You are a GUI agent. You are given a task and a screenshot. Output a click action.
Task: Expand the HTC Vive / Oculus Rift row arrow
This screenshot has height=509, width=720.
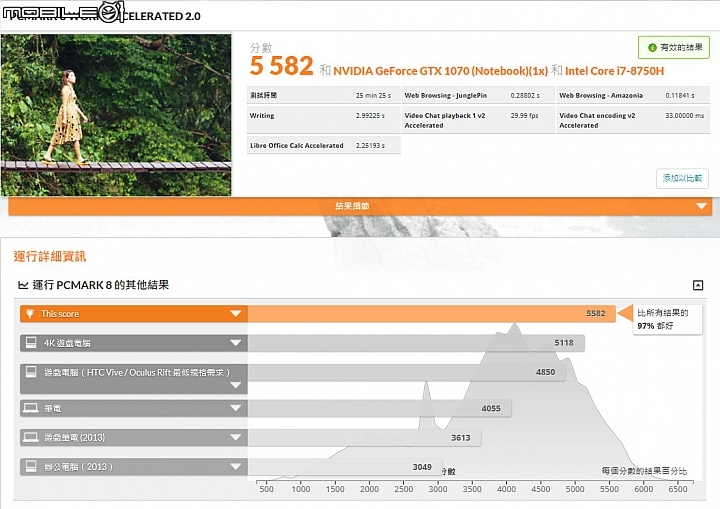click(x=236, y=385)
